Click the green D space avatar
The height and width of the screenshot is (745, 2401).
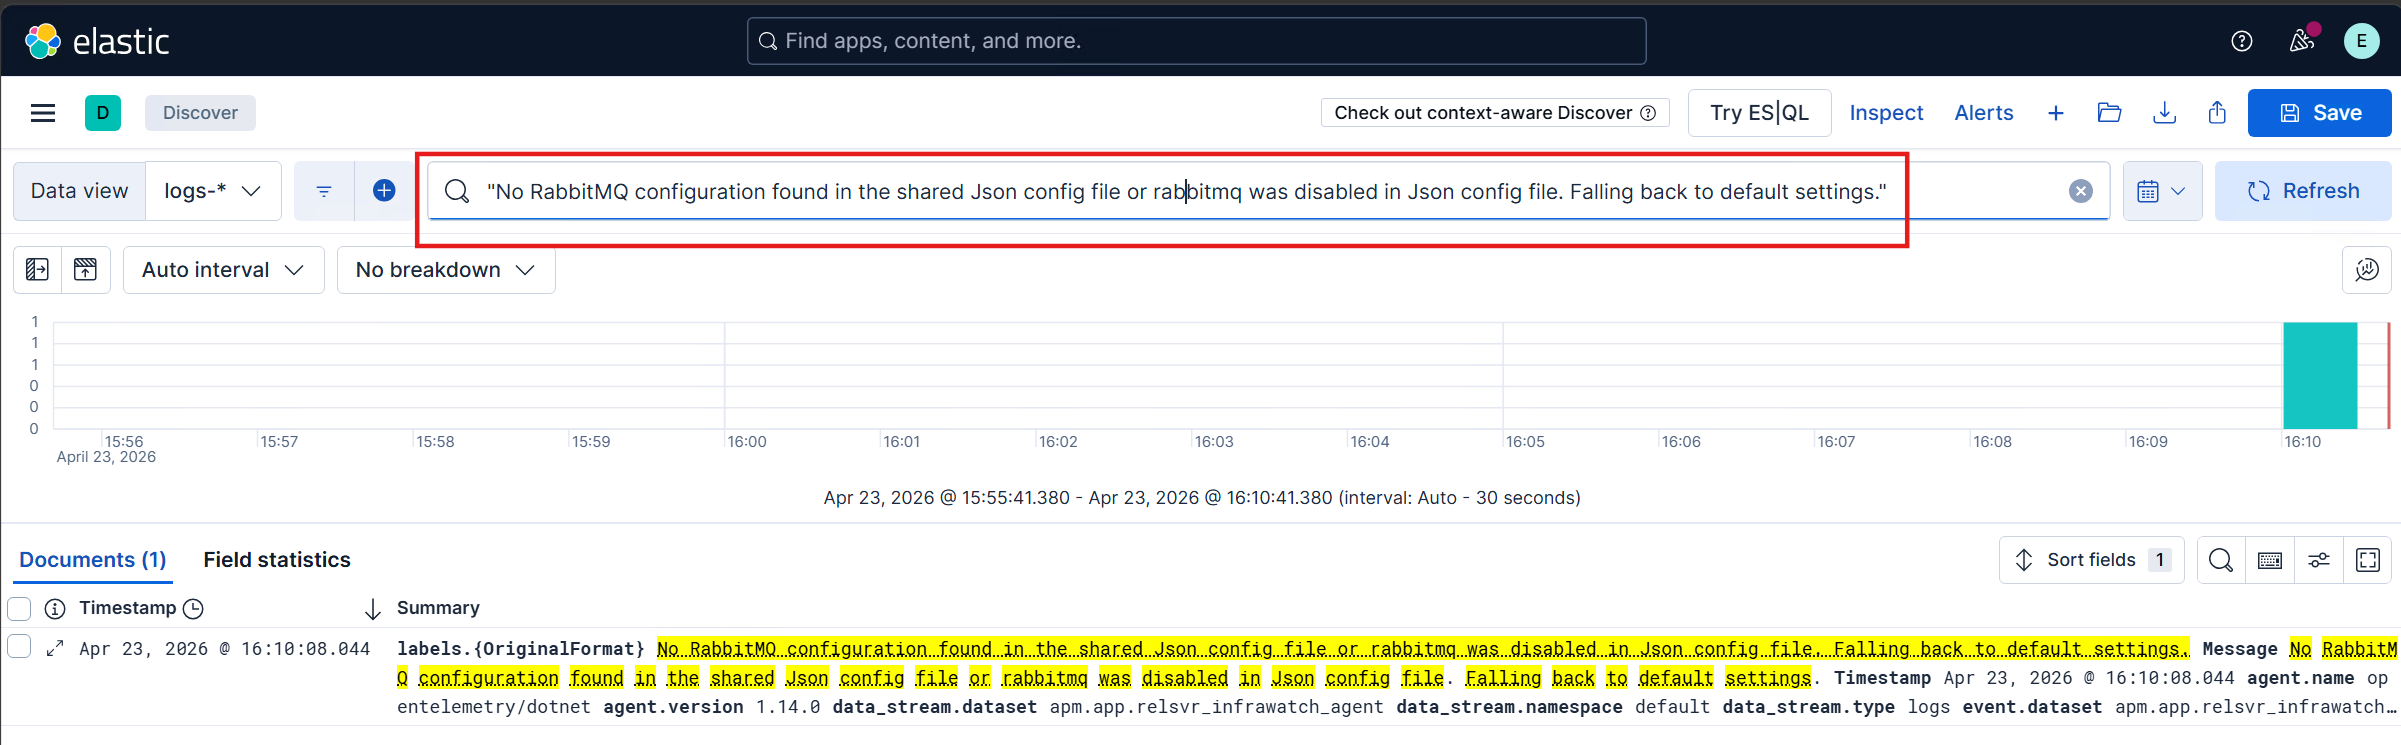[x=103, y=113]
